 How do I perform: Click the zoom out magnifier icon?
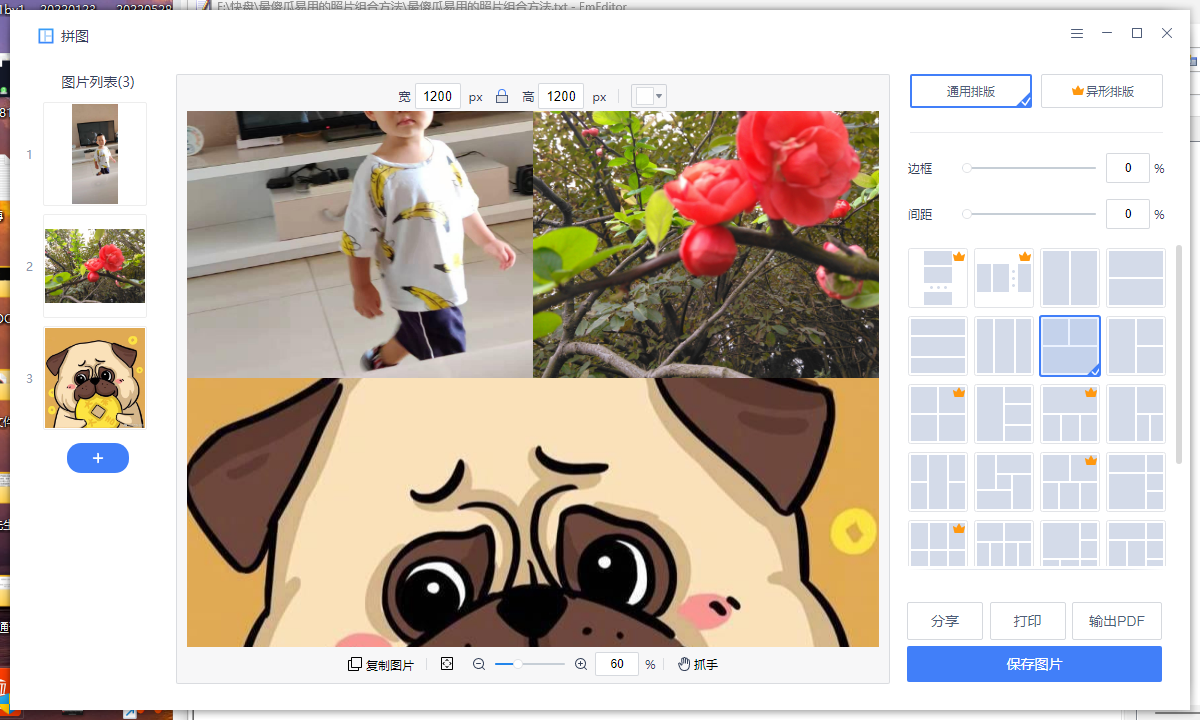(x=479, y=664)
